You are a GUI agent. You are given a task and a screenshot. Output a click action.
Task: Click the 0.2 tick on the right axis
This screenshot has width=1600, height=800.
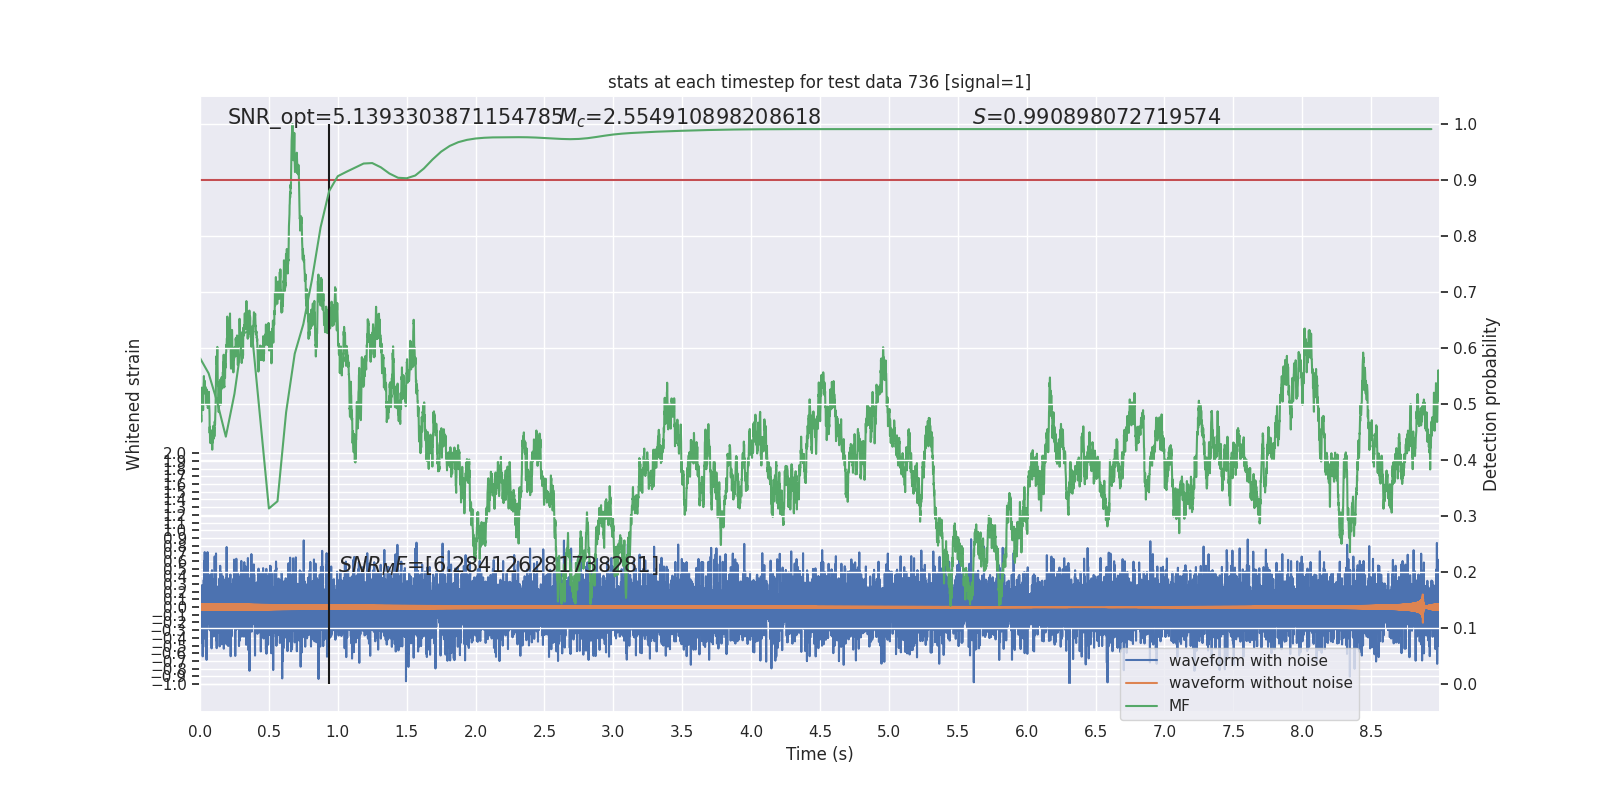pos(1465,573)
